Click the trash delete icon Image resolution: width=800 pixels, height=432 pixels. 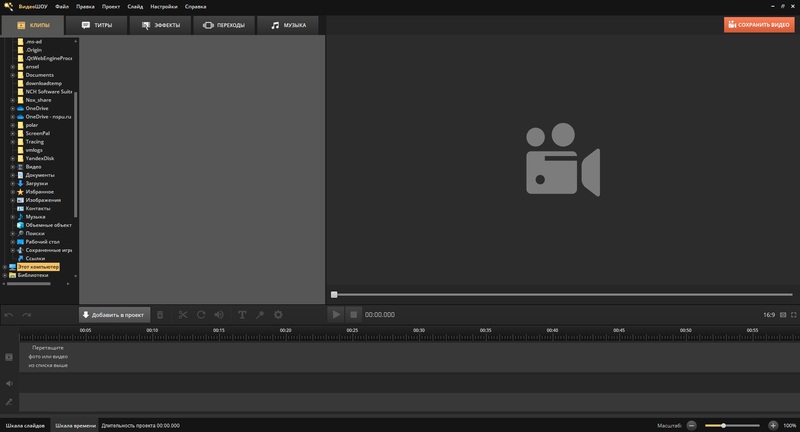(160, 314)
